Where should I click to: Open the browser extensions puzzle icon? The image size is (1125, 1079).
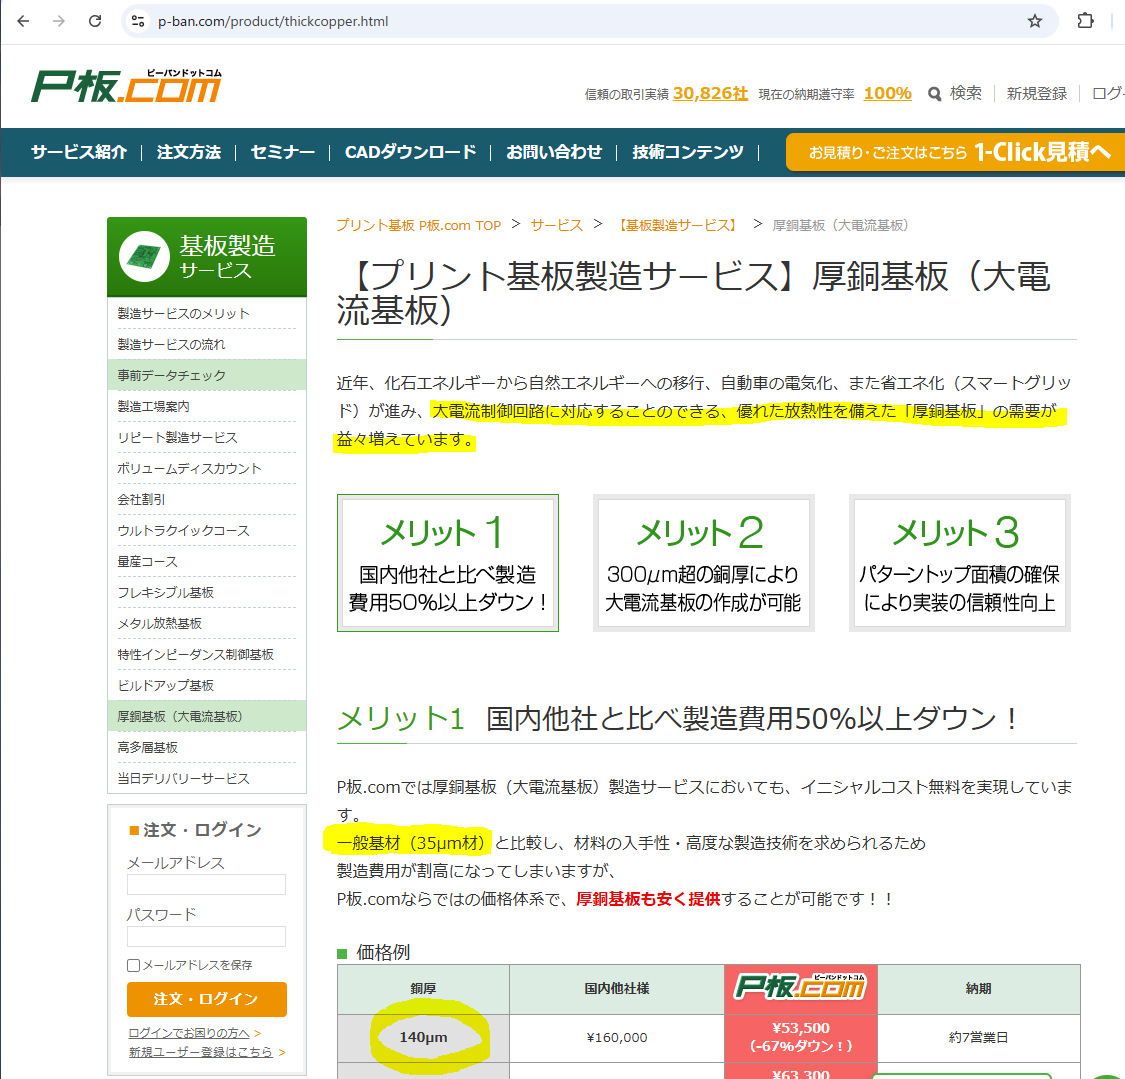1085,21
